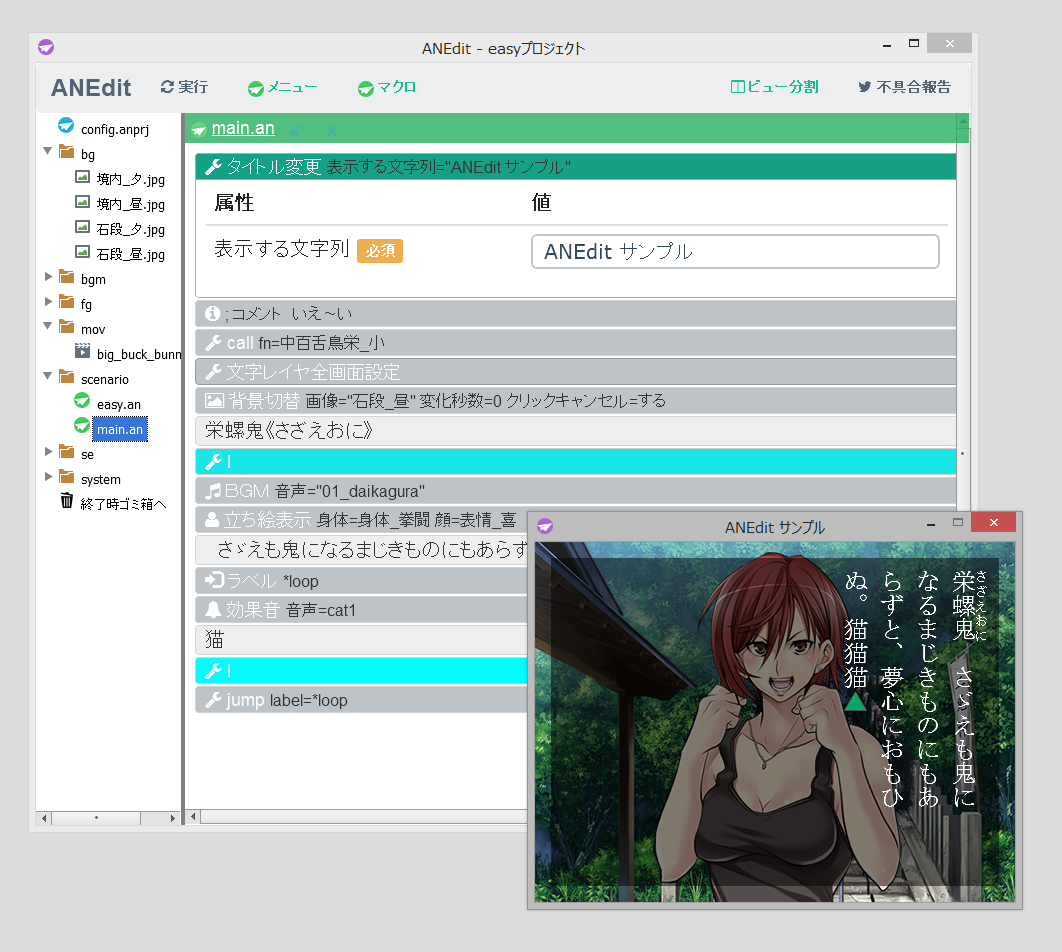Image resolution: width=1062 pixels, height=952 pixels.
Task: Expand the bgm folder
Action: tap(48, 276)
